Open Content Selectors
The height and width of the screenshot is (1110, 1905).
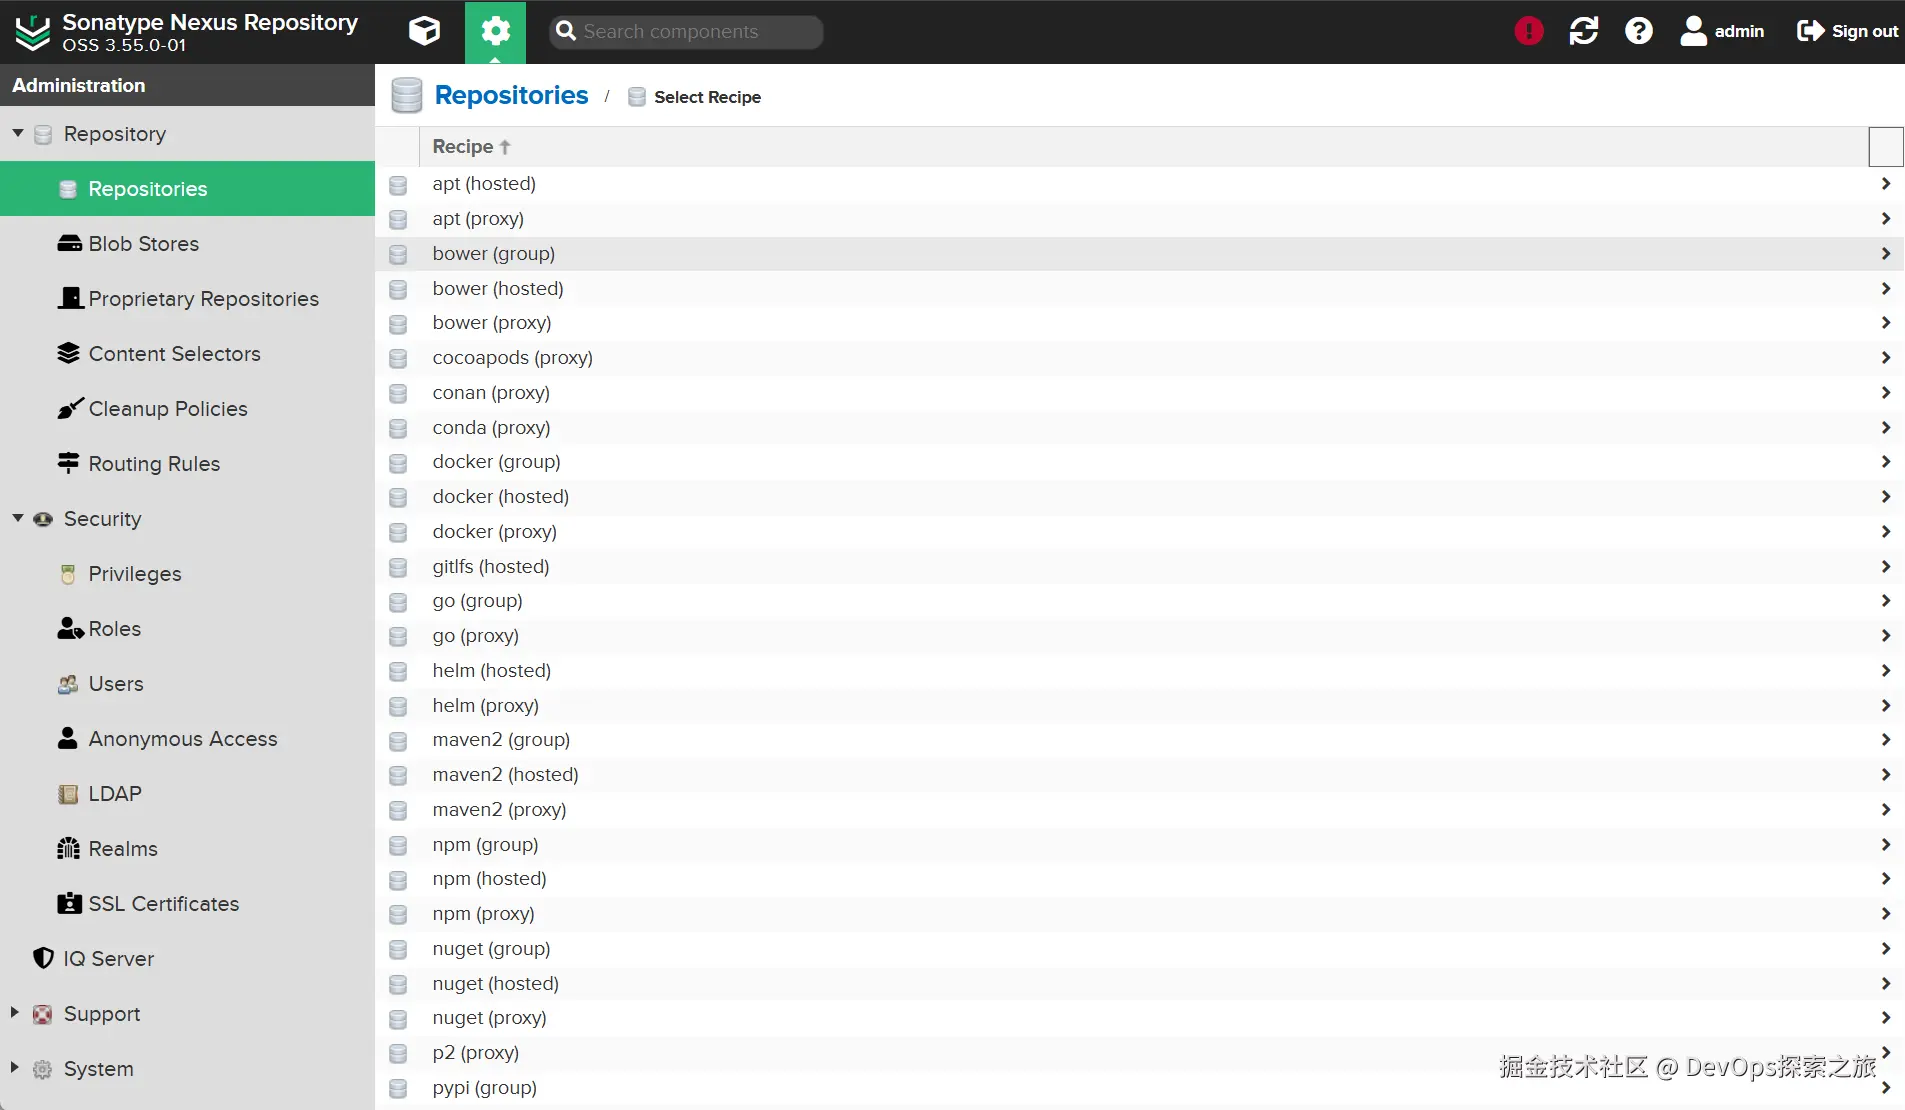(187, 354)
